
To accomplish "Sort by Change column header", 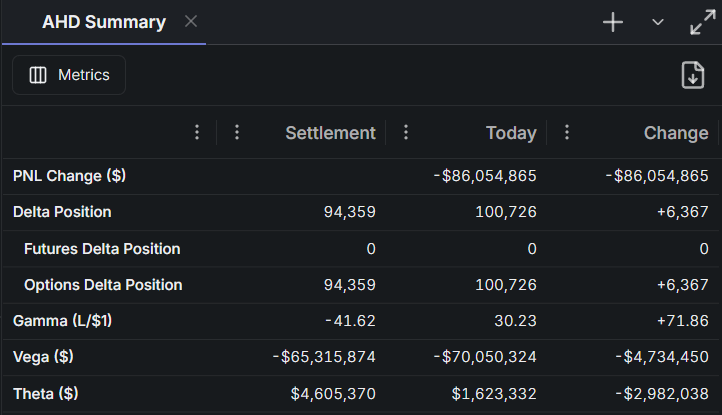I will point(676,133).
